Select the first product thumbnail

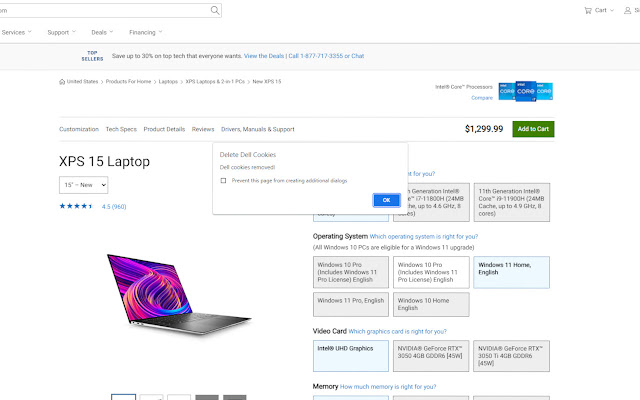(123, 397)
